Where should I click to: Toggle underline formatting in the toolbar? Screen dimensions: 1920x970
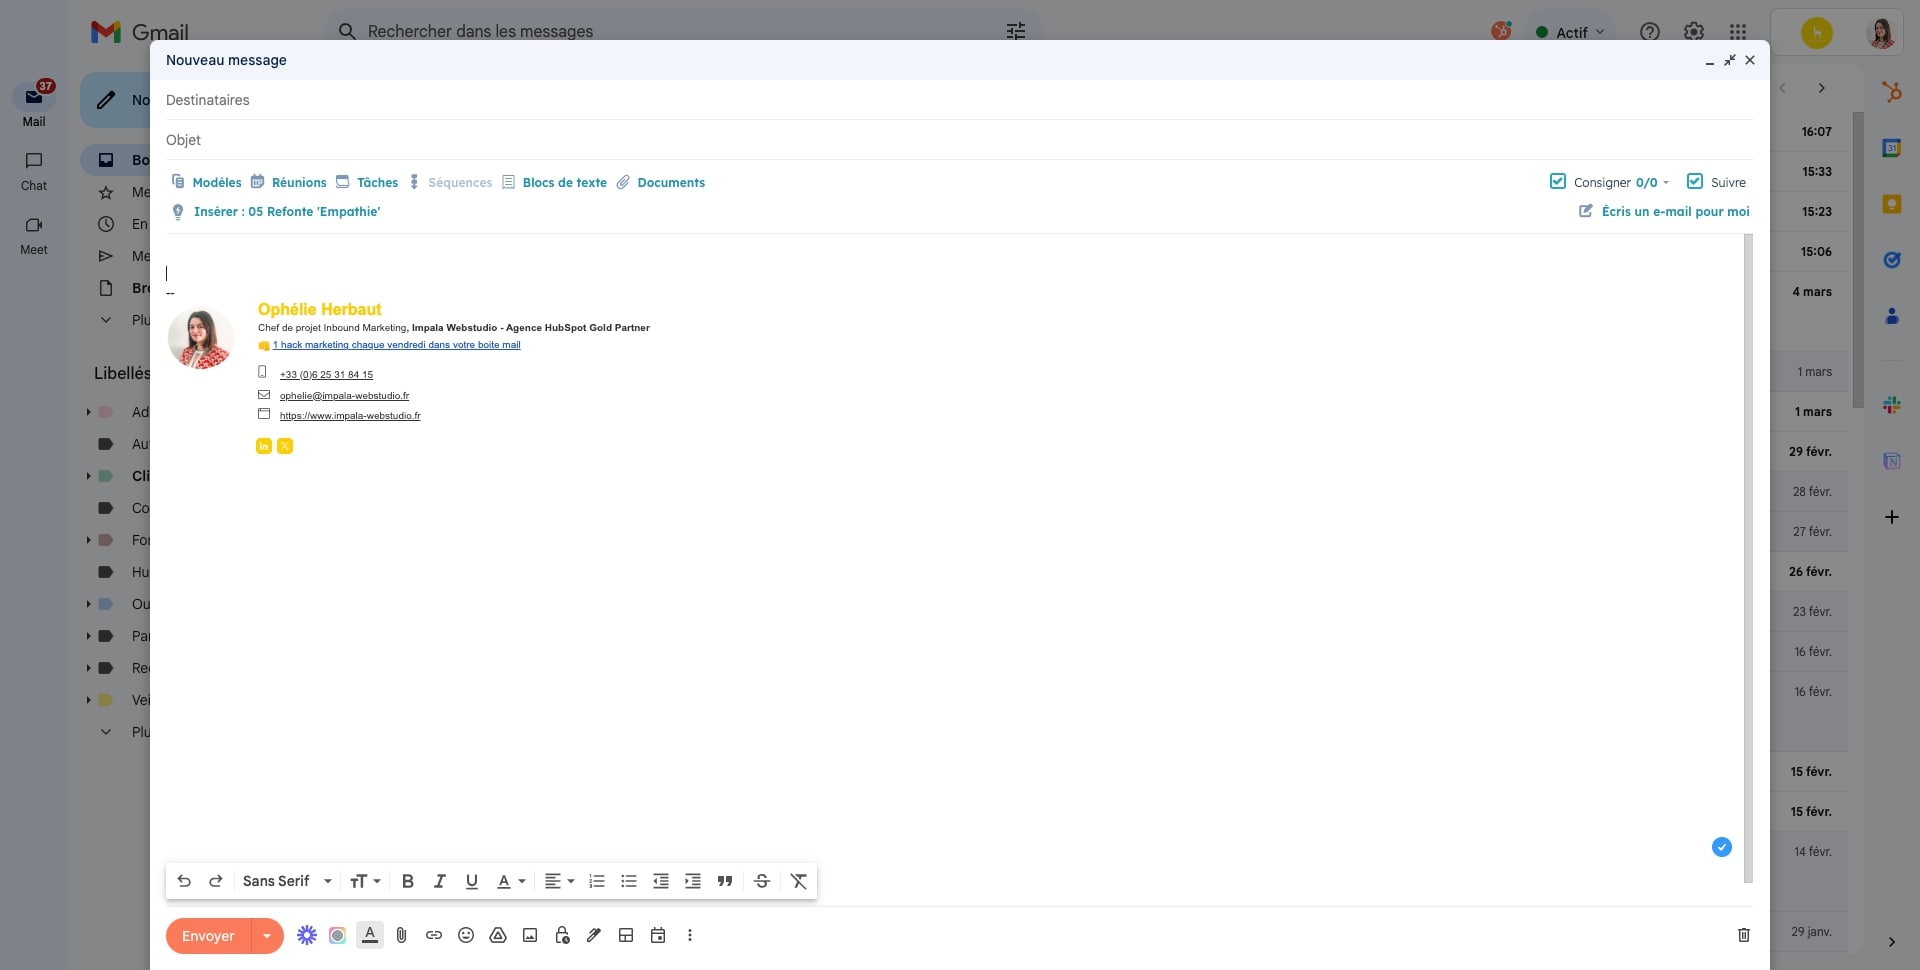(471, 881)
